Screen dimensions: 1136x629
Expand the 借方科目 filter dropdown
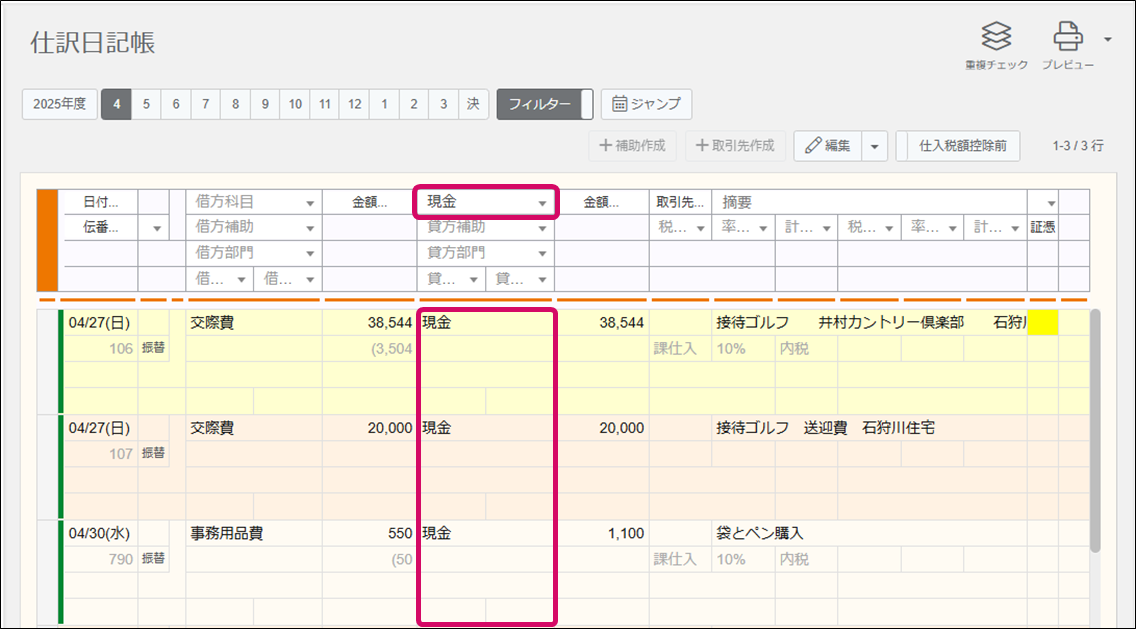click(310, 202)
